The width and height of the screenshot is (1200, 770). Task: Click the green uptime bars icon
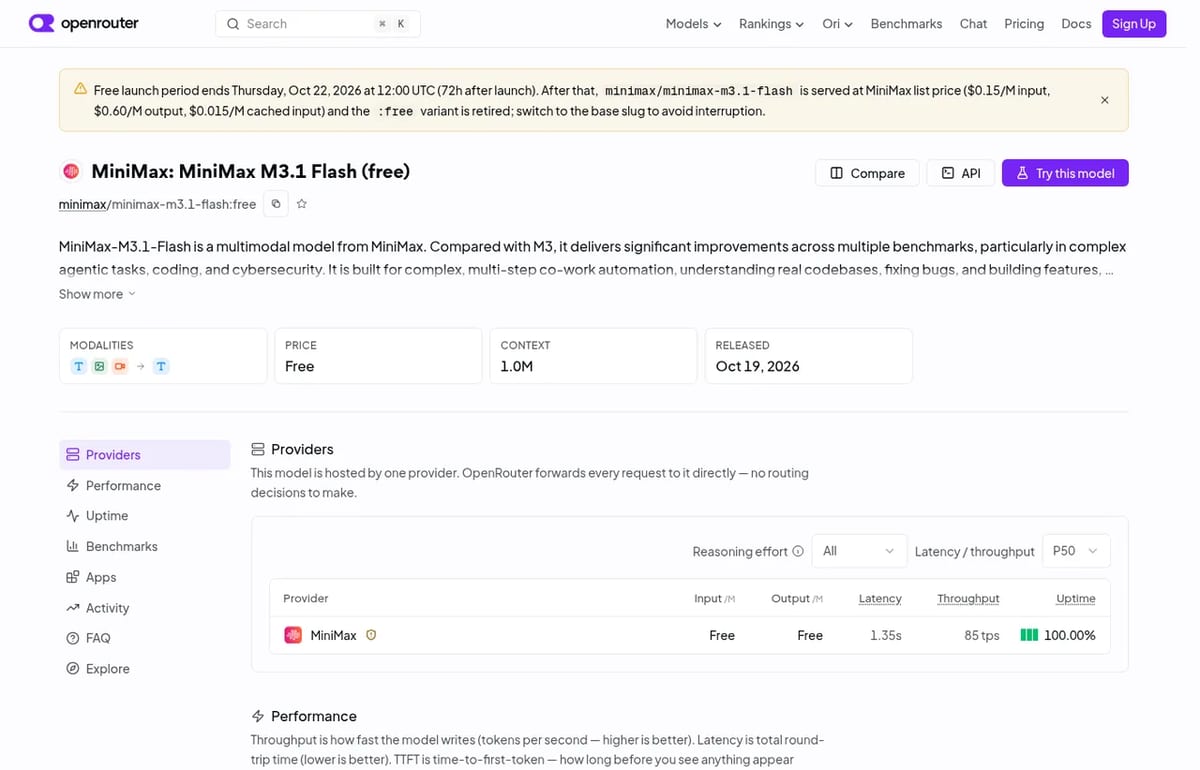click(1029, 635)
